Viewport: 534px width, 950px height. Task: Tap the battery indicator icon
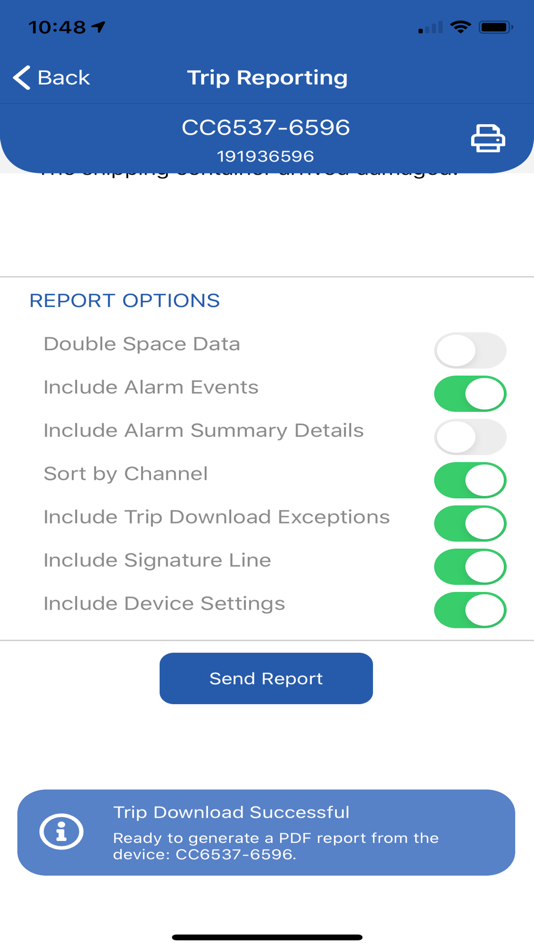496,27
